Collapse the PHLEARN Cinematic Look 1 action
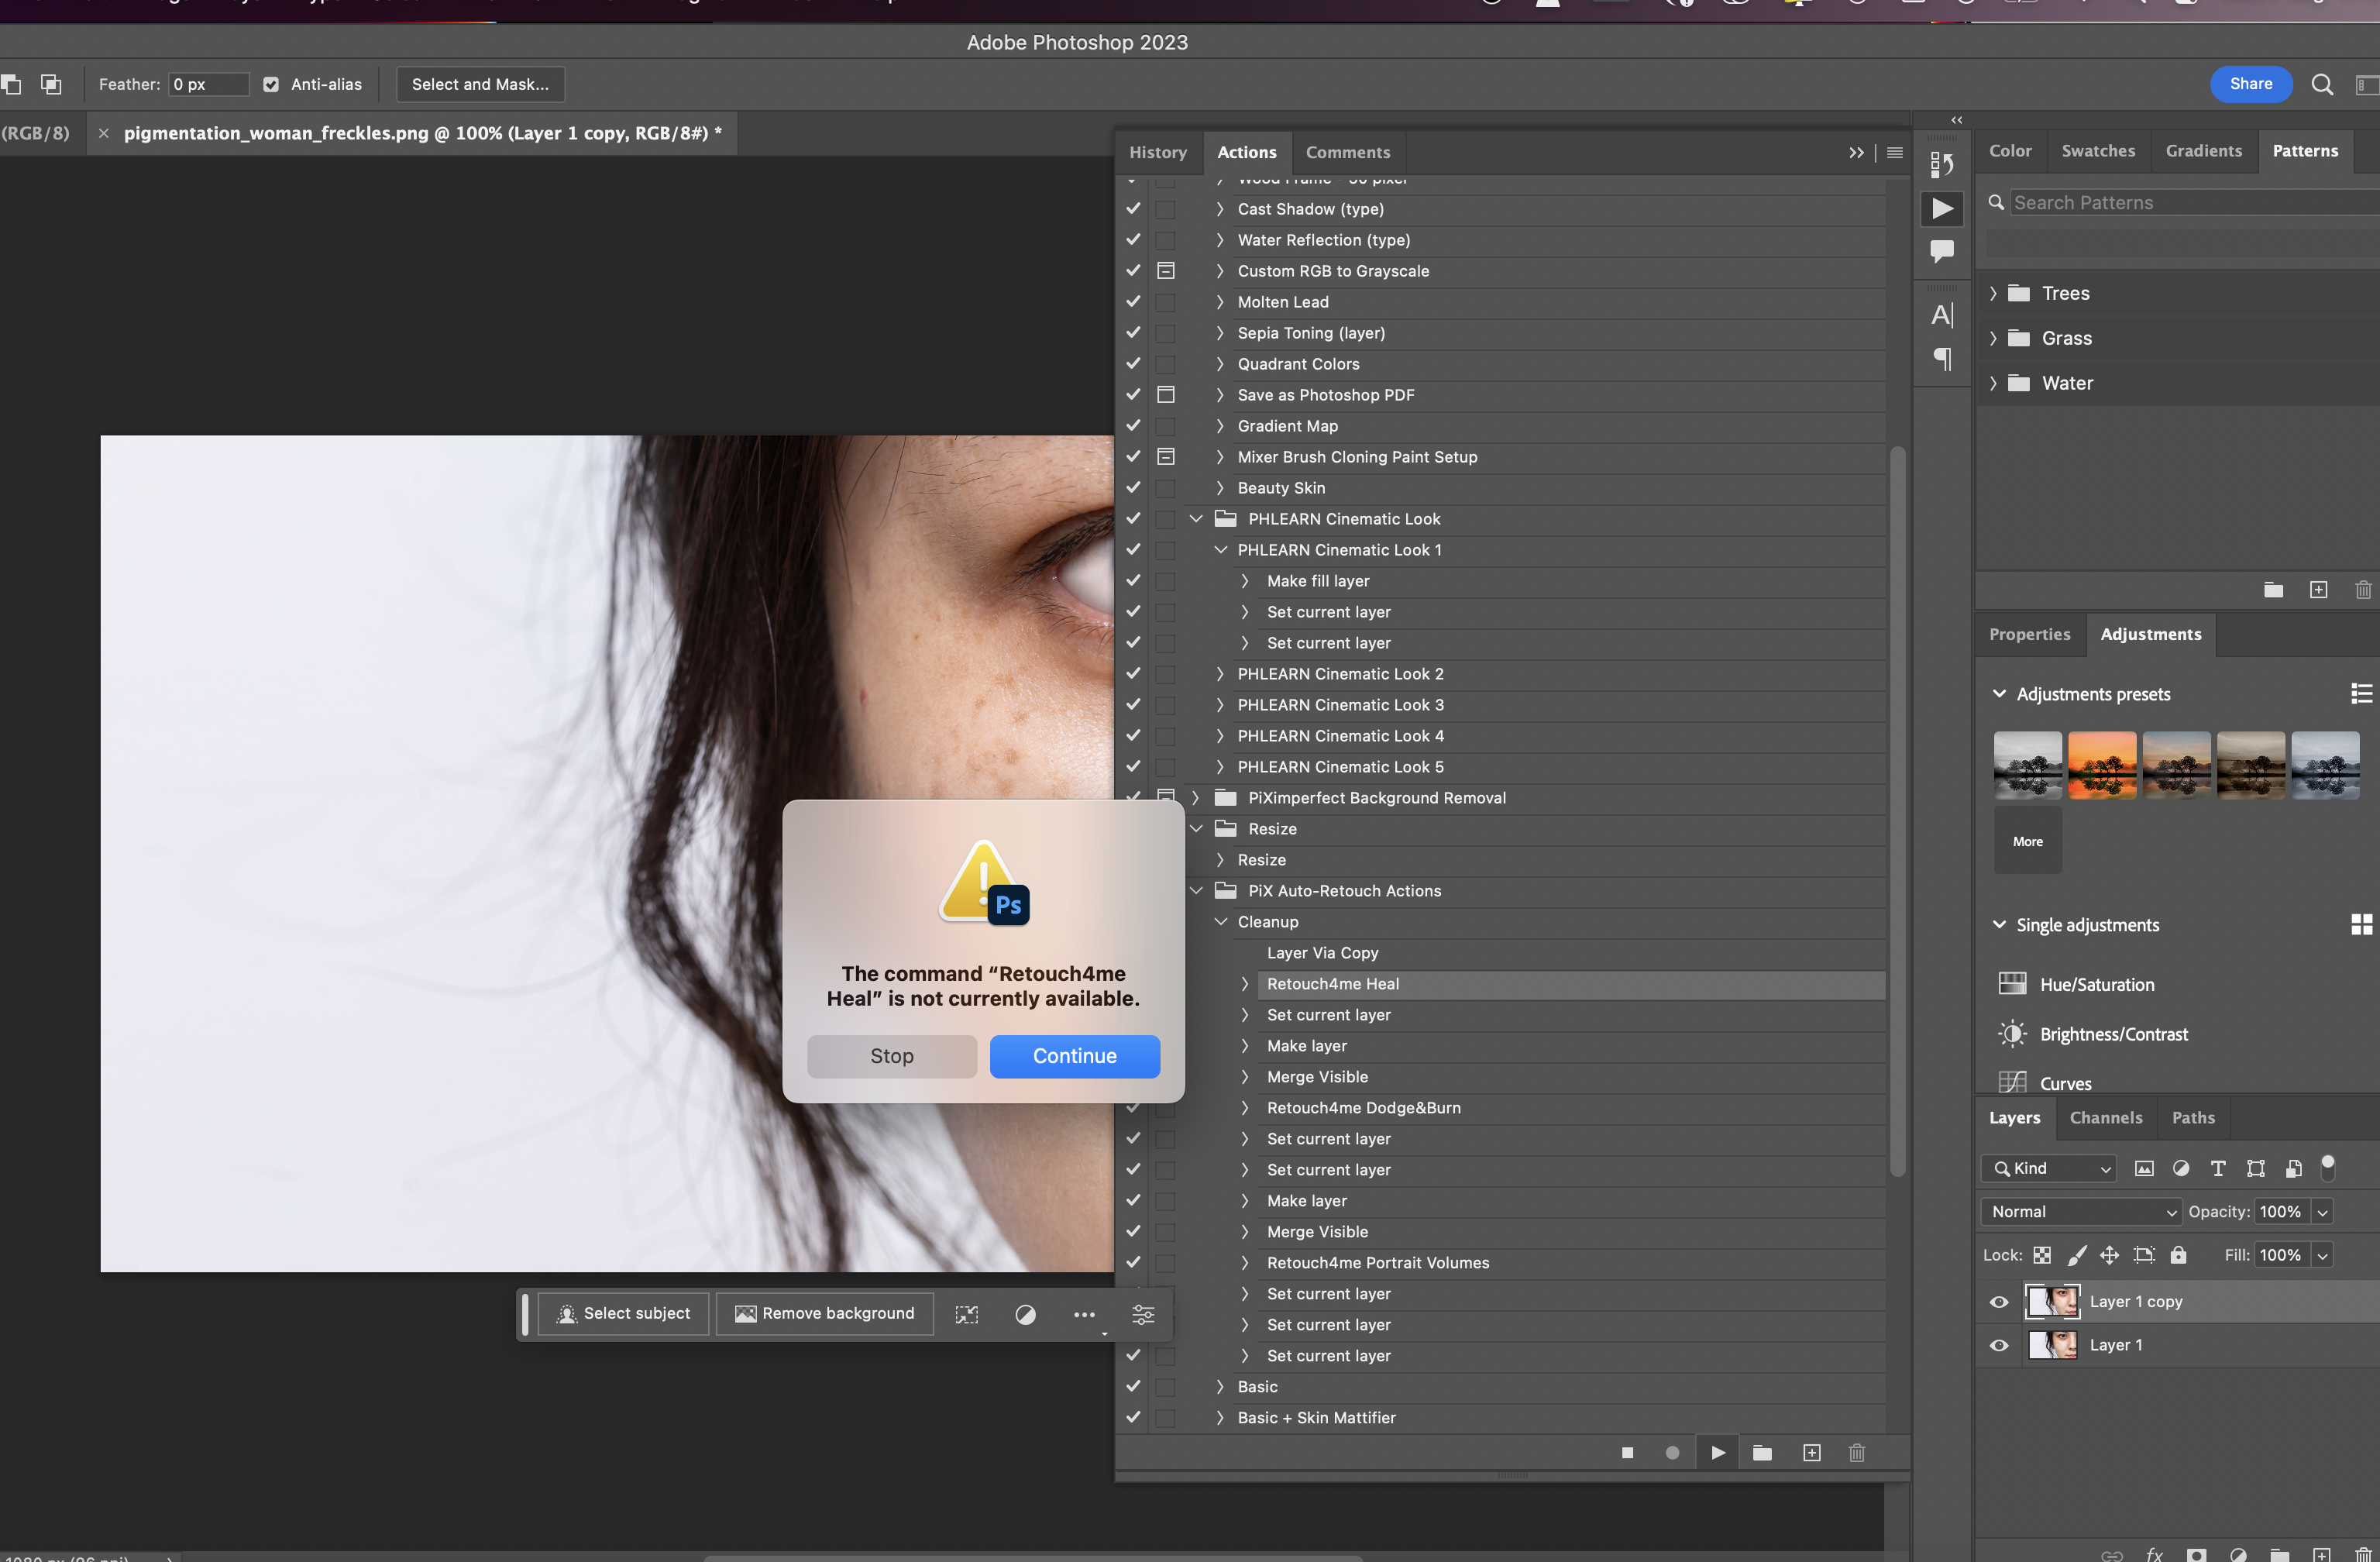Screen dimensions: 2380x1562 [x=1220, y=550]
